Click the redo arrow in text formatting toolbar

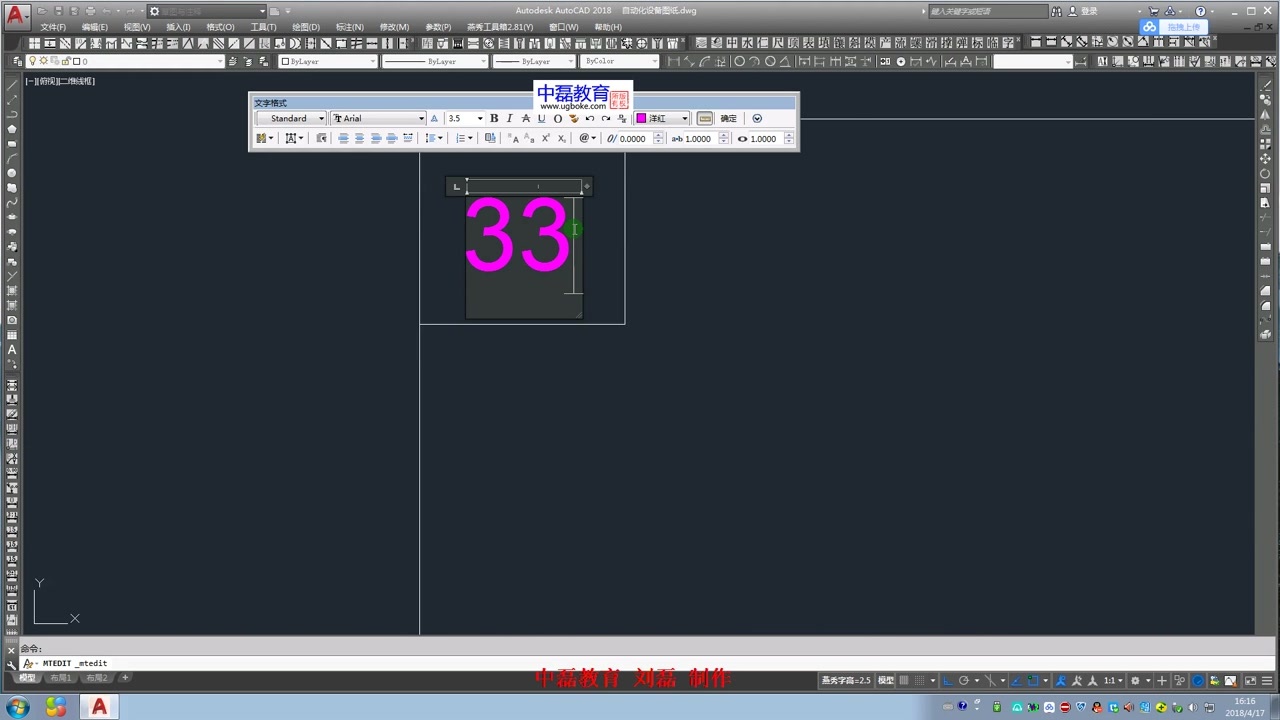[x=606, y=118]
